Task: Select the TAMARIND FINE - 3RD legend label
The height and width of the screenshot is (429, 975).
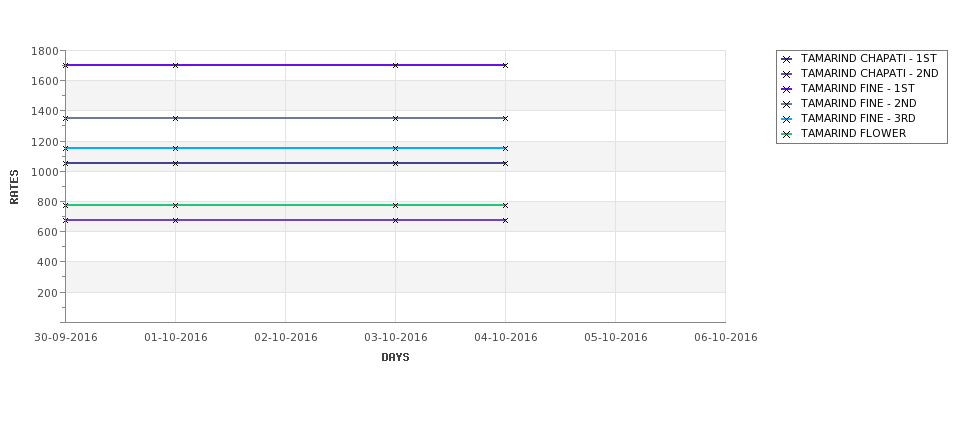Action: coord(858,118)
